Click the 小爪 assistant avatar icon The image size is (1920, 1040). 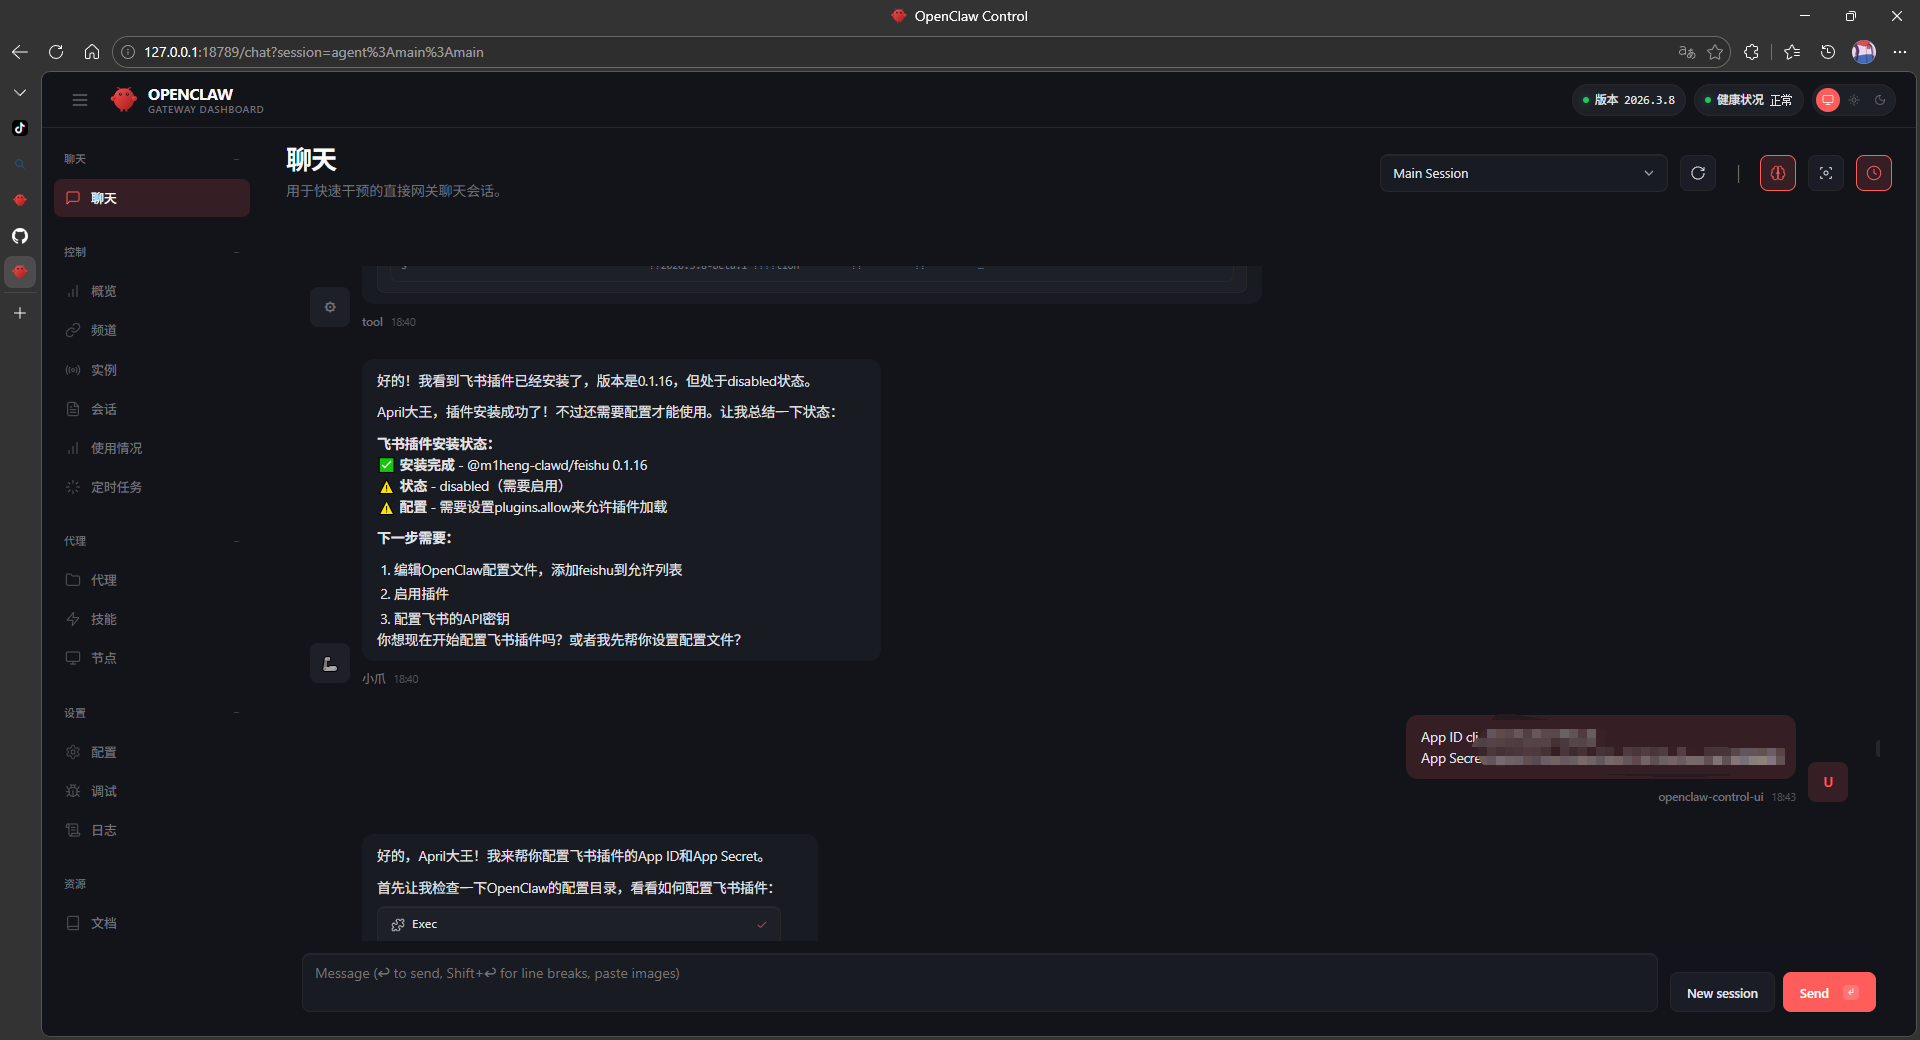point(330,663)
